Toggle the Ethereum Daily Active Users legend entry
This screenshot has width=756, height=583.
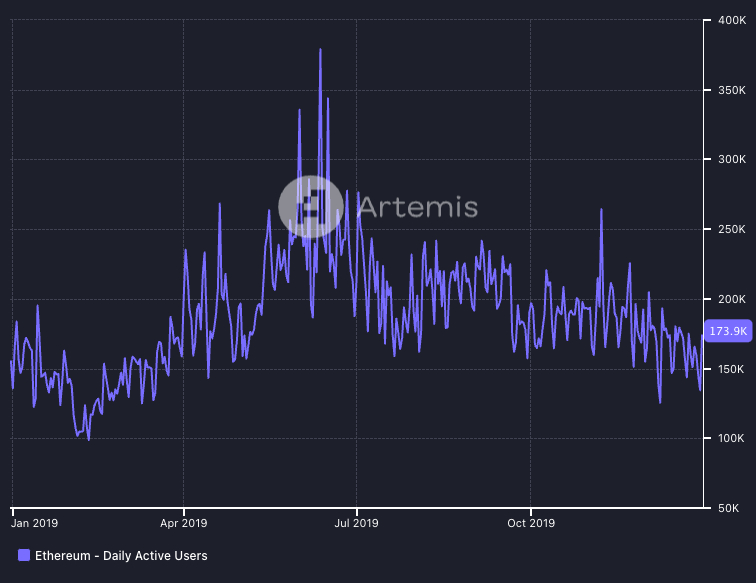113,556
